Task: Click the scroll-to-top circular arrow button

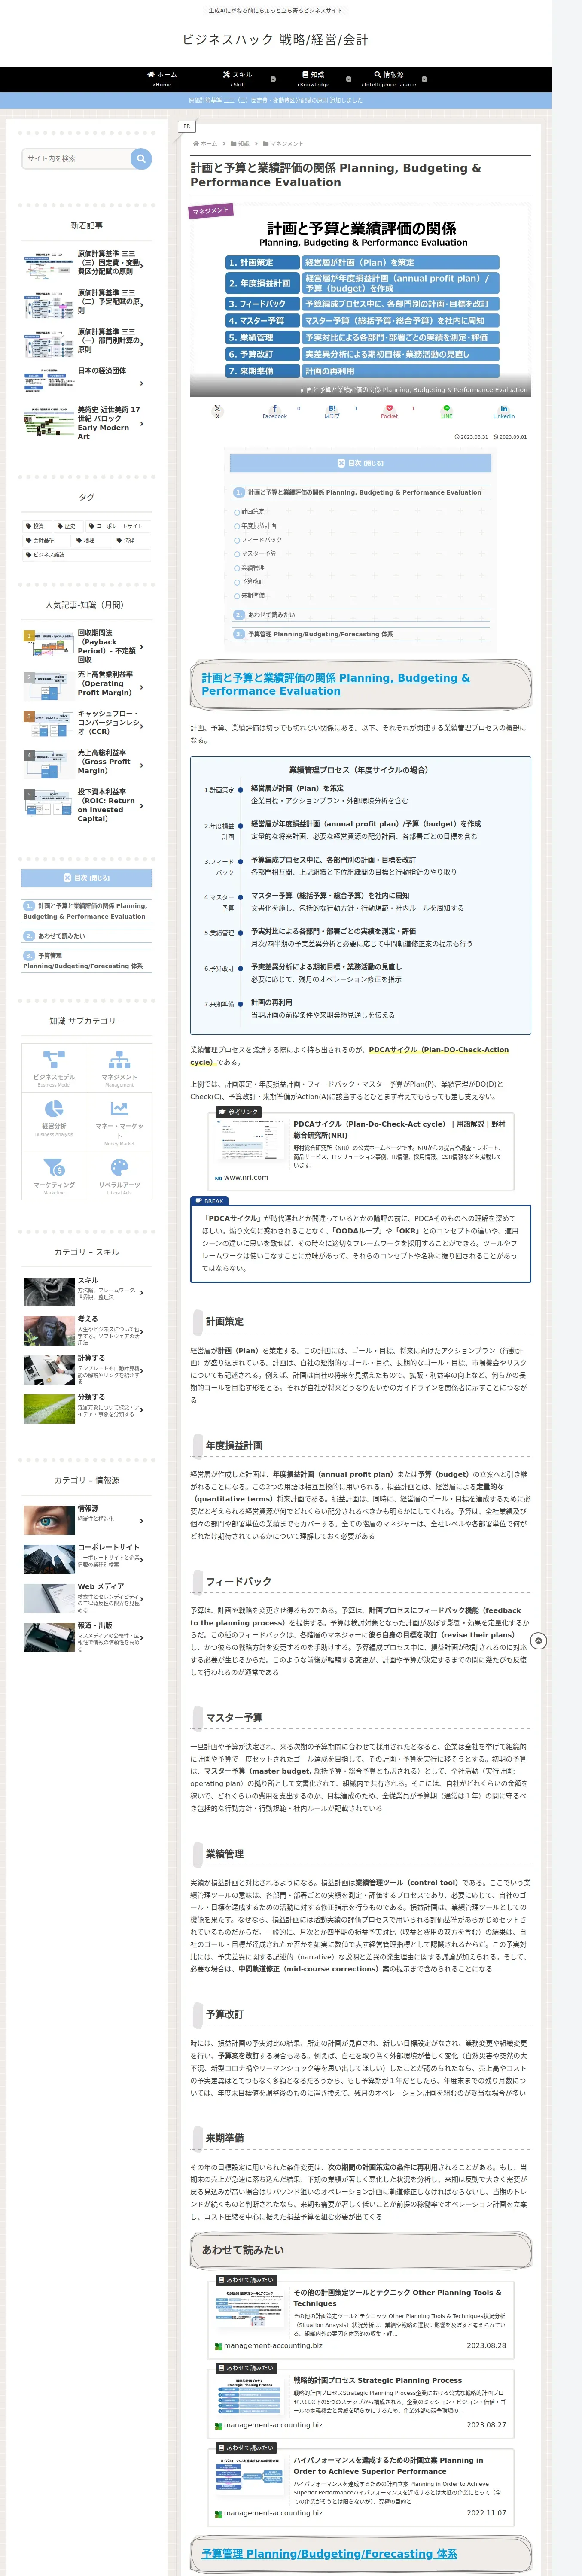Action: coord(538,1641)
